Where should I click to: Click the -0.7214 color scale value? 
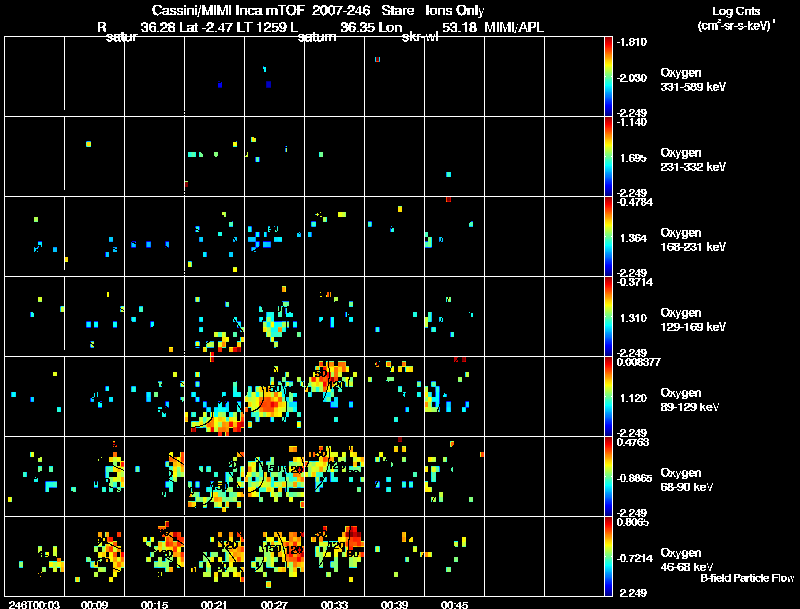pos(635,558)
